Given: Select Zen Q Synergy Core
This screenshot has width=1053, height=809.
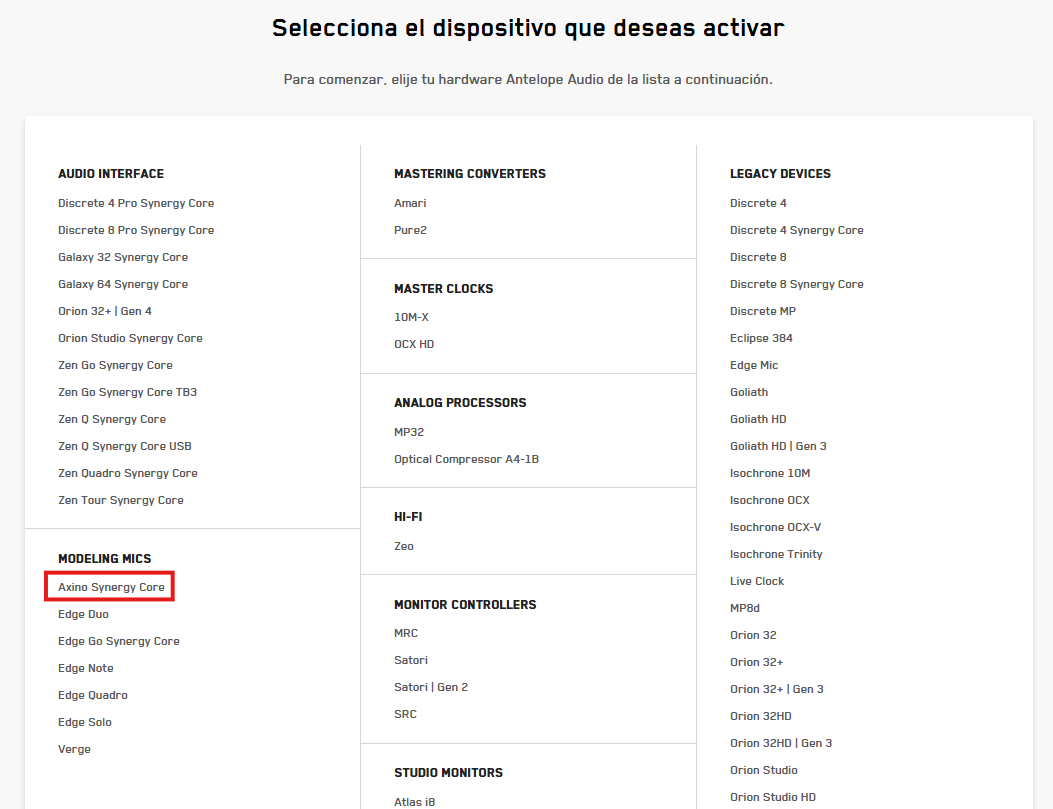Looking at the screenshot, I should coord(112,419).
